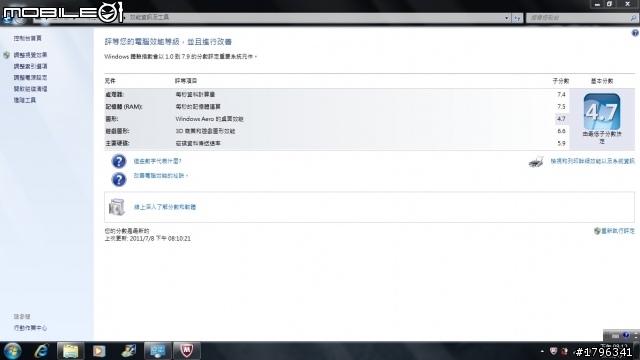
Task: Click the shield icon beside 重新執行評定
Action: (597, 231)
